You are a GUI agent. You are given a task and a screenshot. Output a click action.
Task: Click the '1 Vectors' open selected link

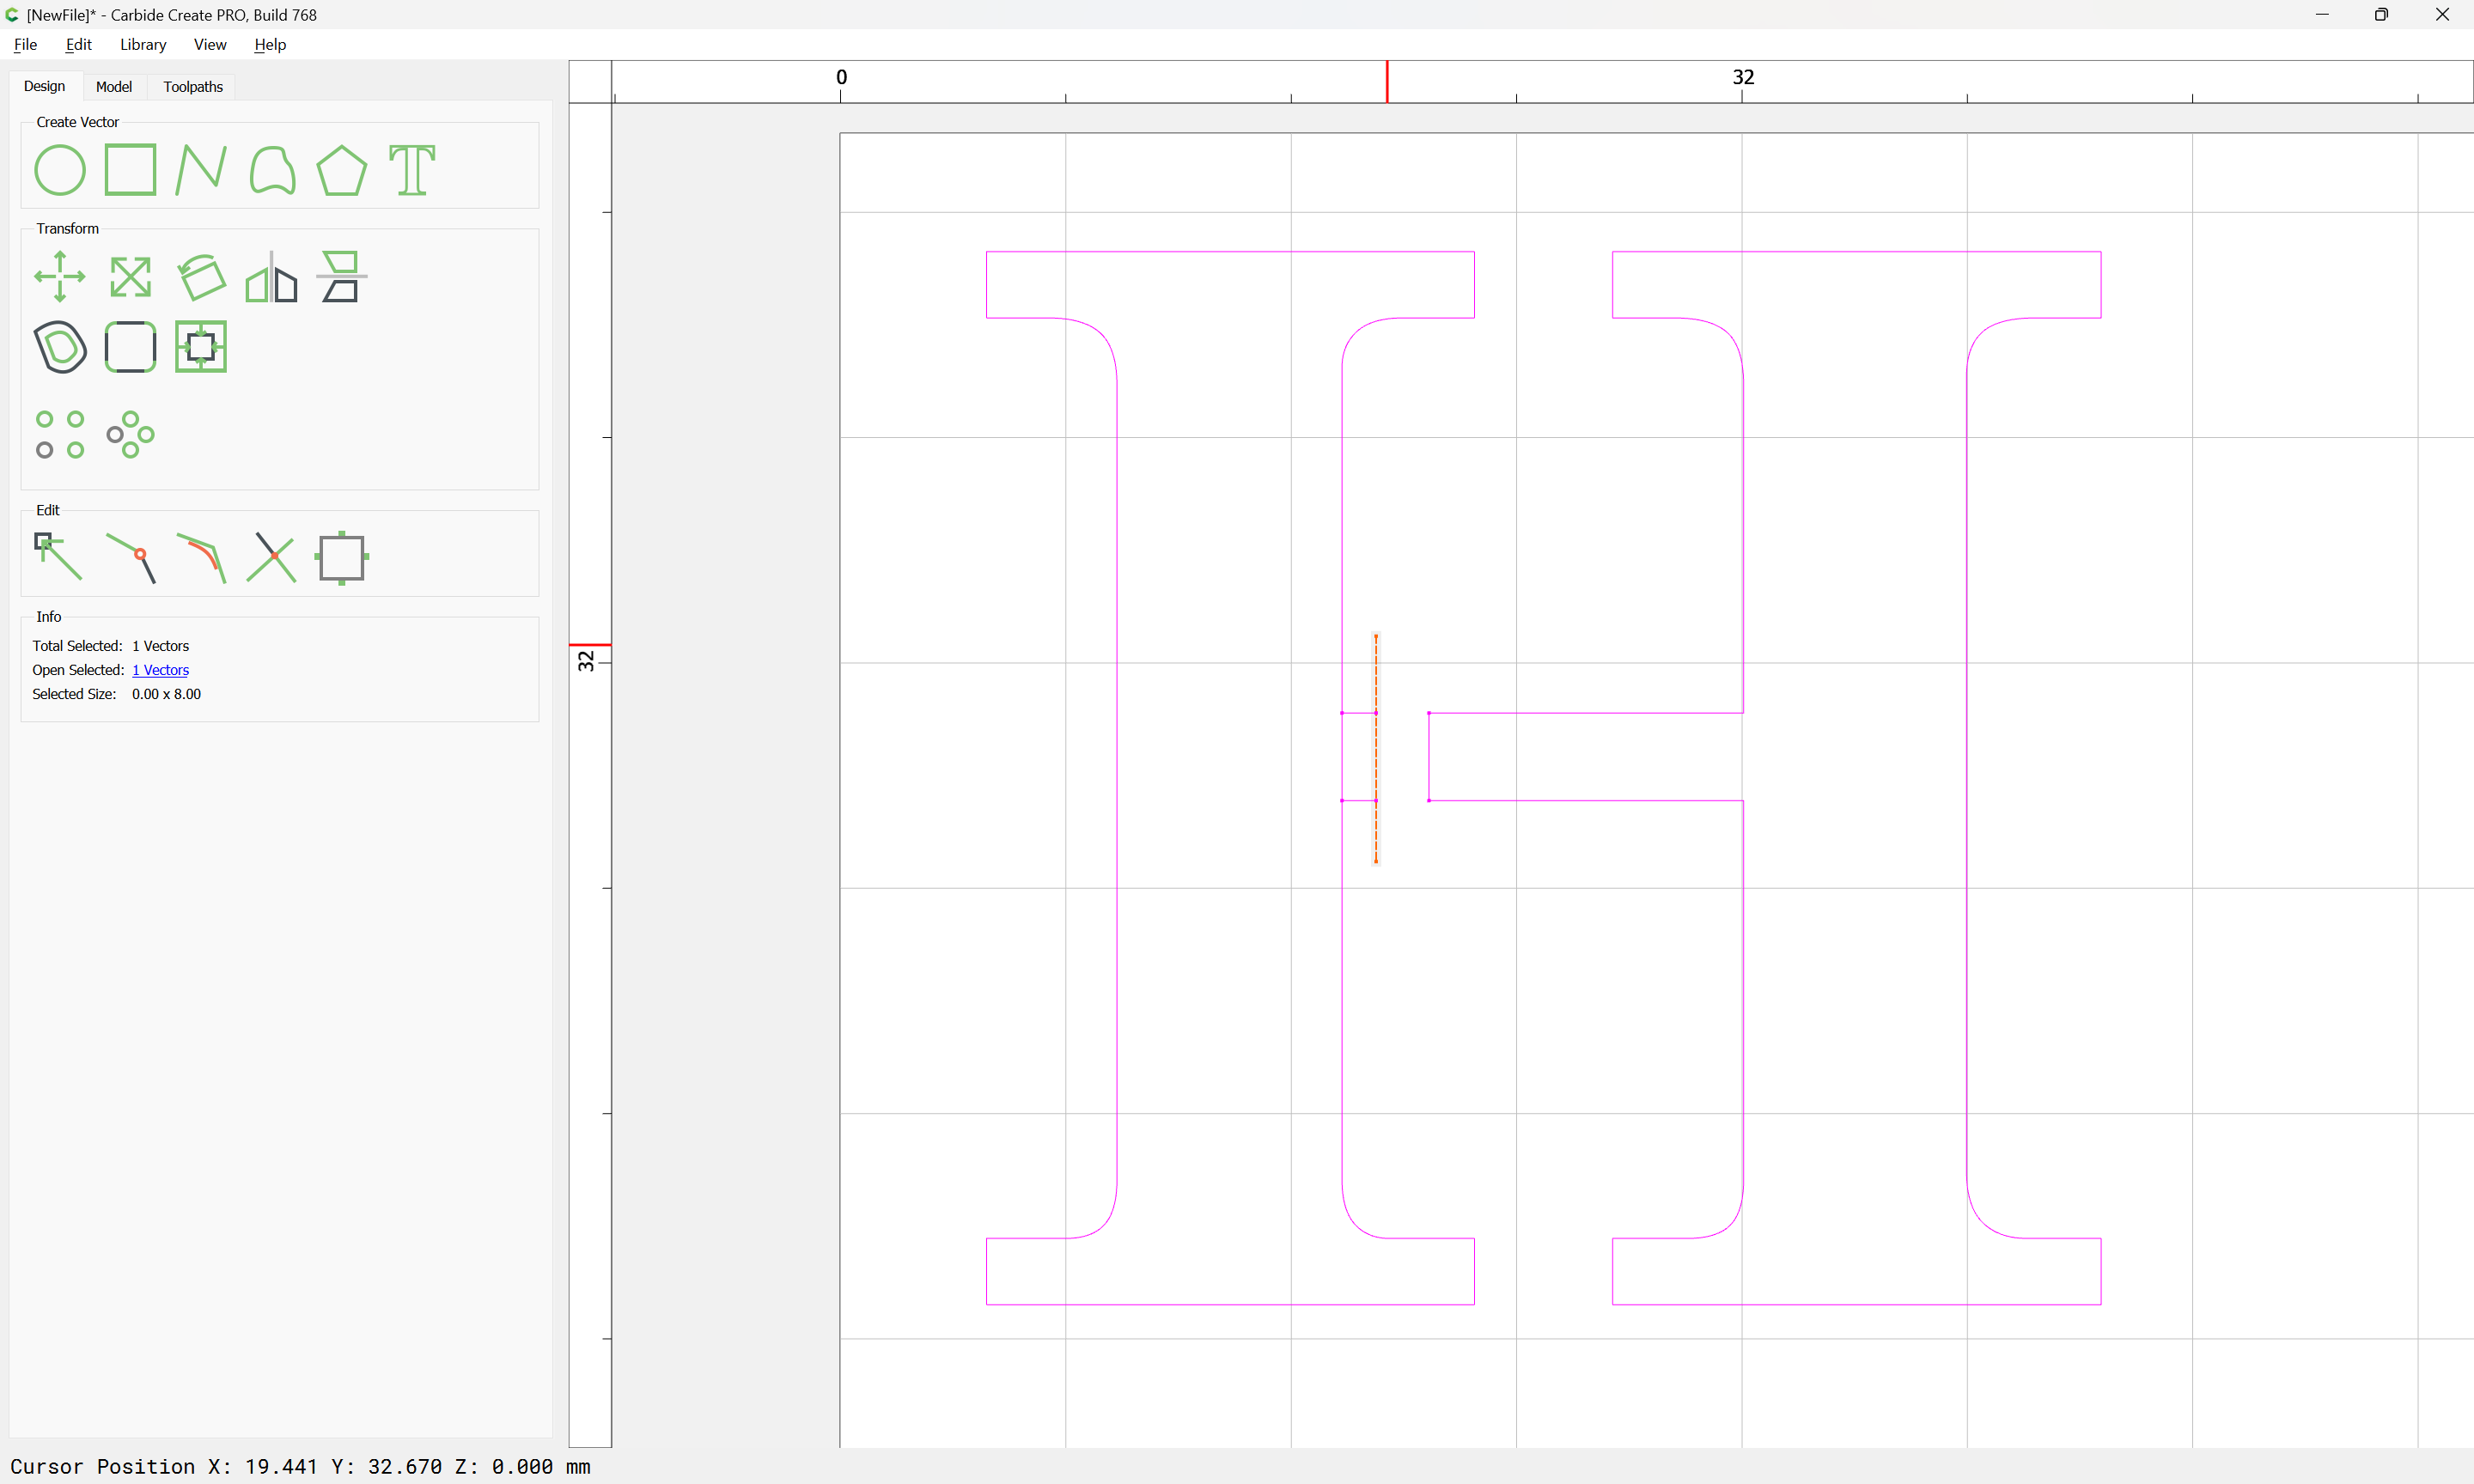[x=160, y=670]
